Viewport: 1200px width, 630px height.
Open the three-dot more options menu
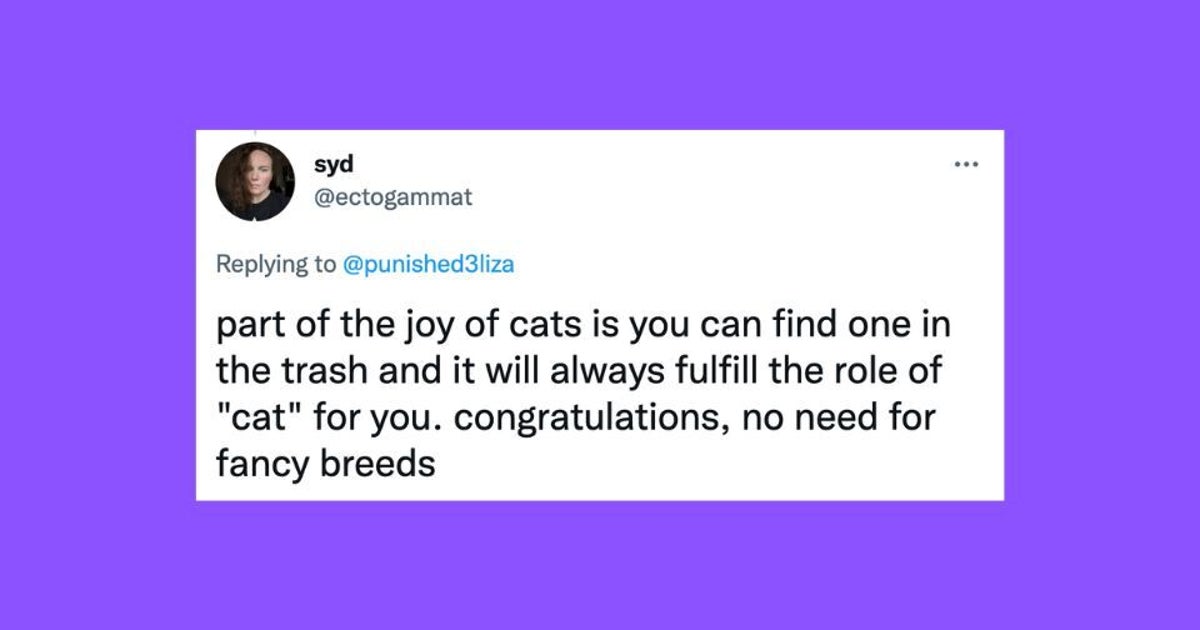coord(965,165)
